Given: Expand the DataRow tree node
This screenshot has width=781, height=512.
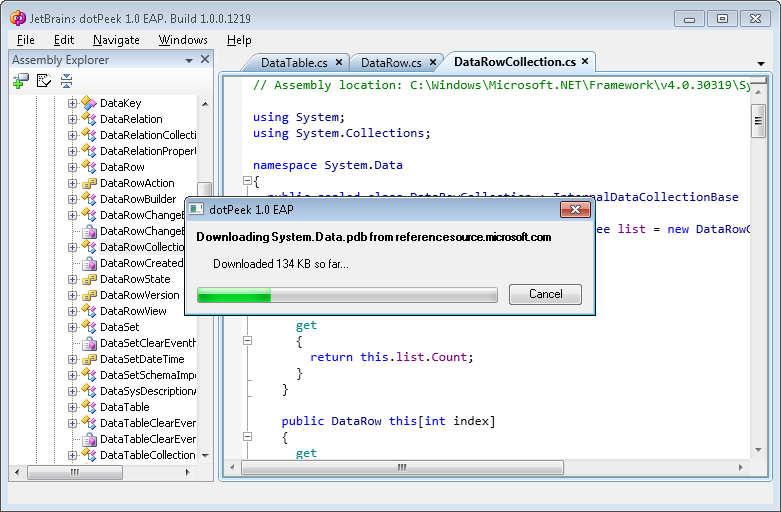Looking at the screenshot, I should click(x=73, y=167).
